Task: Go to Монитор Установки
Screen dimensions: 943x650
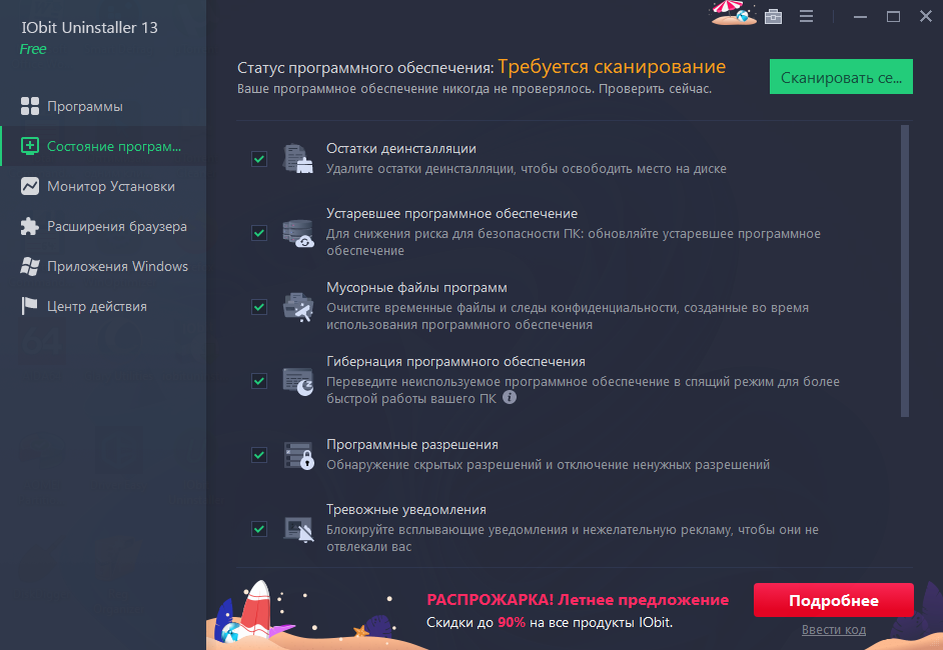Action: click(103, 186)
